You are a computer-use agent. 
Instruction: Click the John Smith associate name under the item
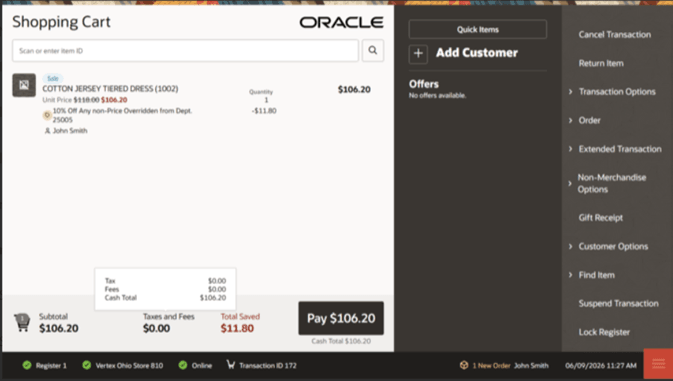click(70, 131)
